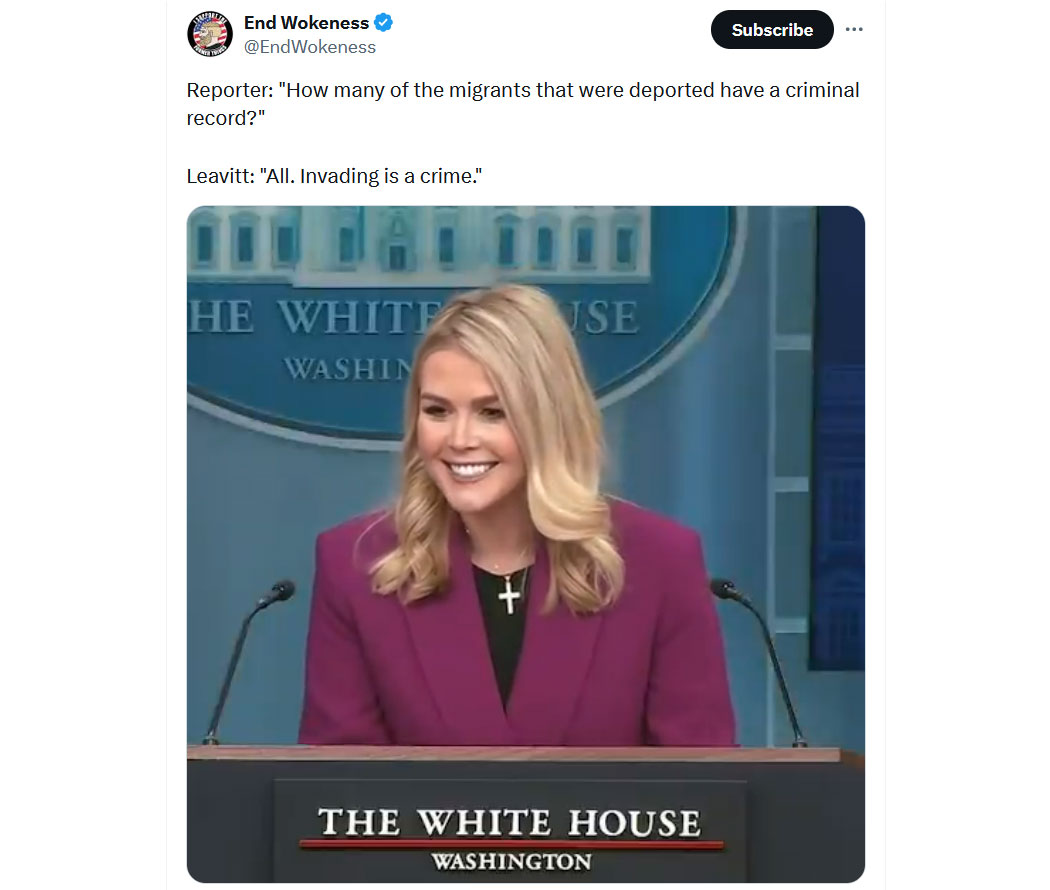This screenshot has height=890, width=1050.
Task: Click the cross necklace in the video
Action: click(510, 595)
